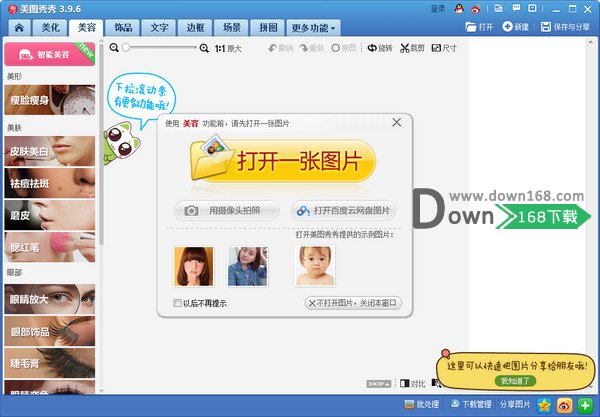Screen dimensions: 600x417
Task: Select the 祛痘祛斑 blemish removal tool
Action: click(50, 183)
